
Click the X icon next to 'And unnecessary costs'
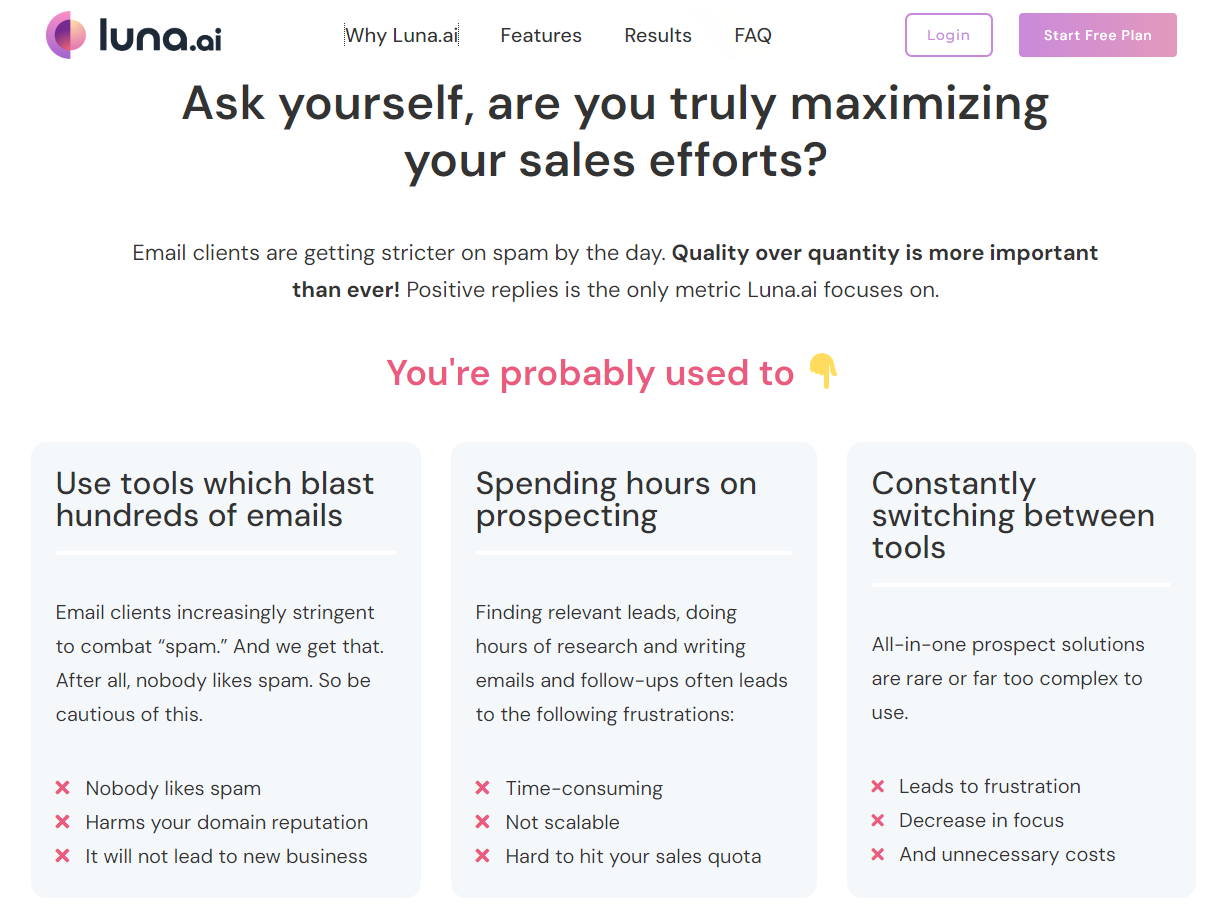878,854
